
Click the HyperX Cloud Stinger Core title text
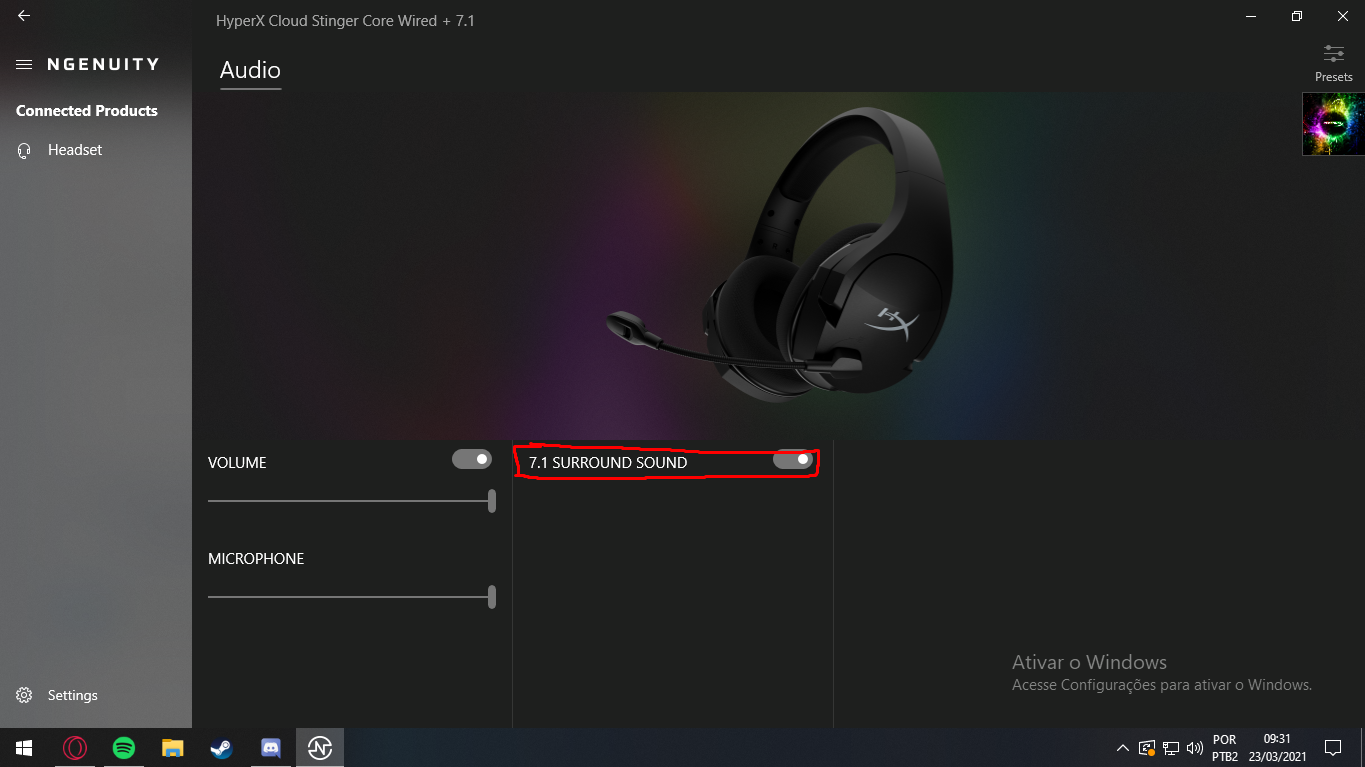345,20
